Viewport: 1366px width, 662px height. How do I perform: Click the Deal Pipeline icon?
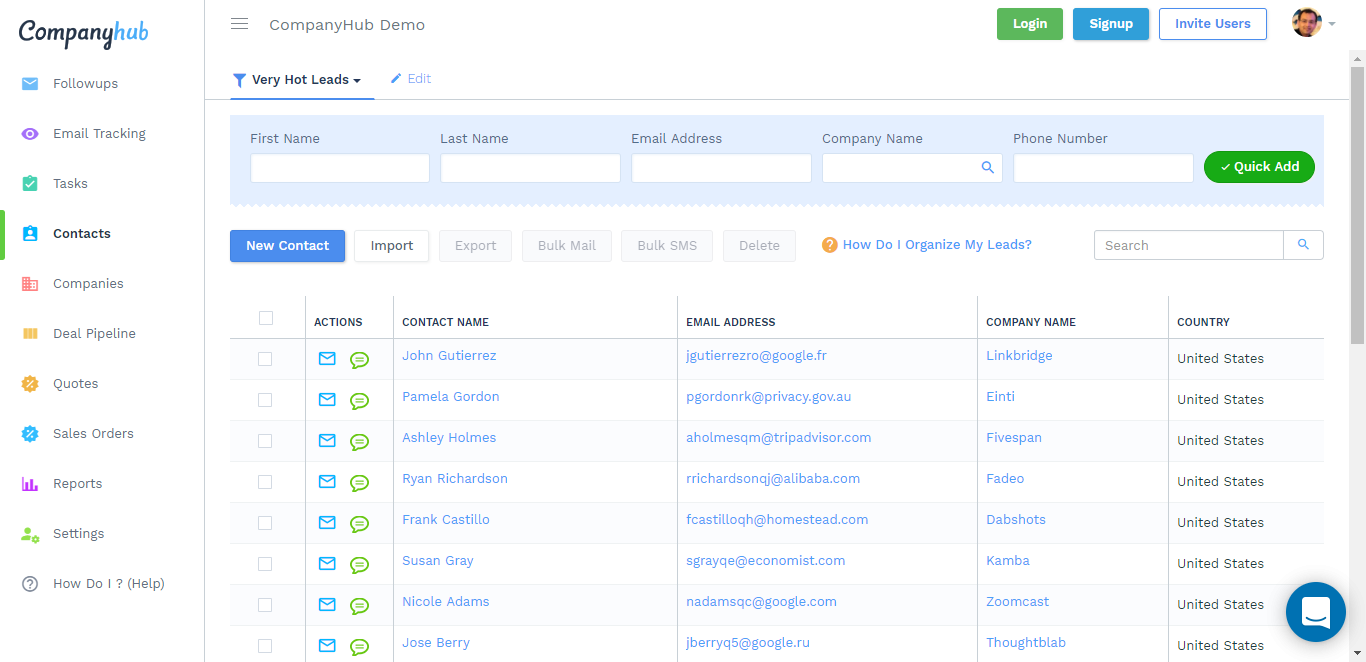(30, 334)
